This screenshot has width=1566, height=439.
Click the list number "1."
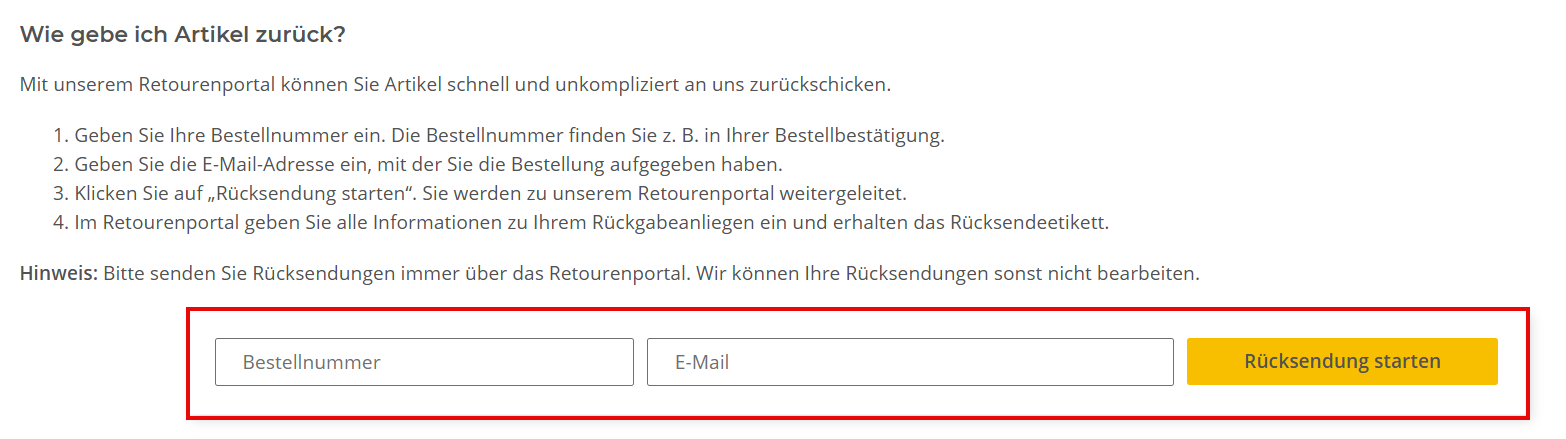click(x=61, y=136)
